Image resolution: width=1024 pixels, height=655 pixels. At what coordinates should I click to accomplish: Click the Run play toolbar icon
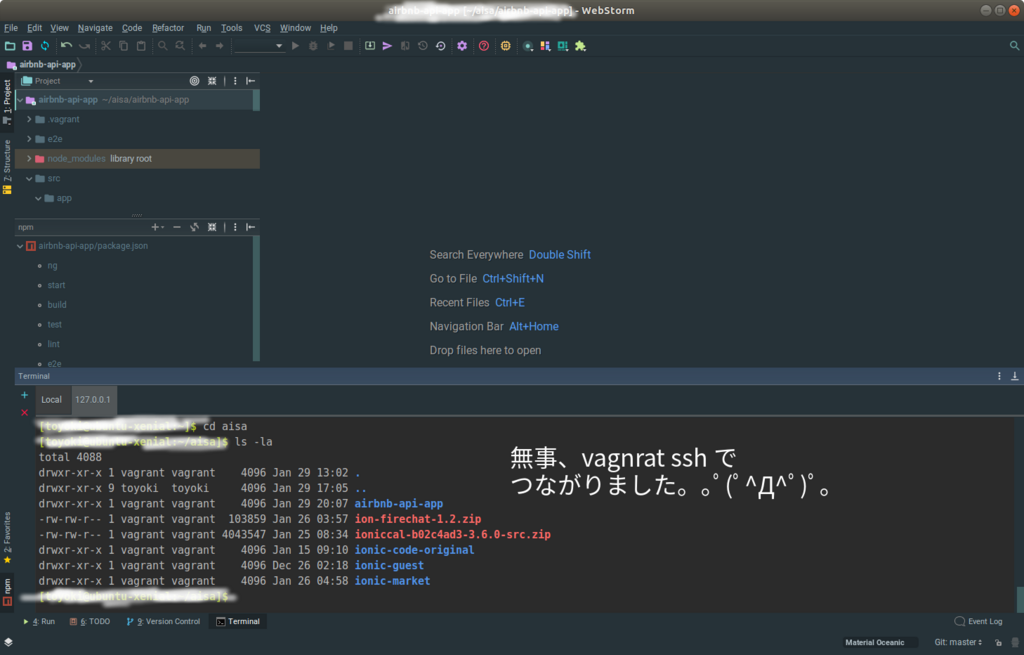coord(295,46)
